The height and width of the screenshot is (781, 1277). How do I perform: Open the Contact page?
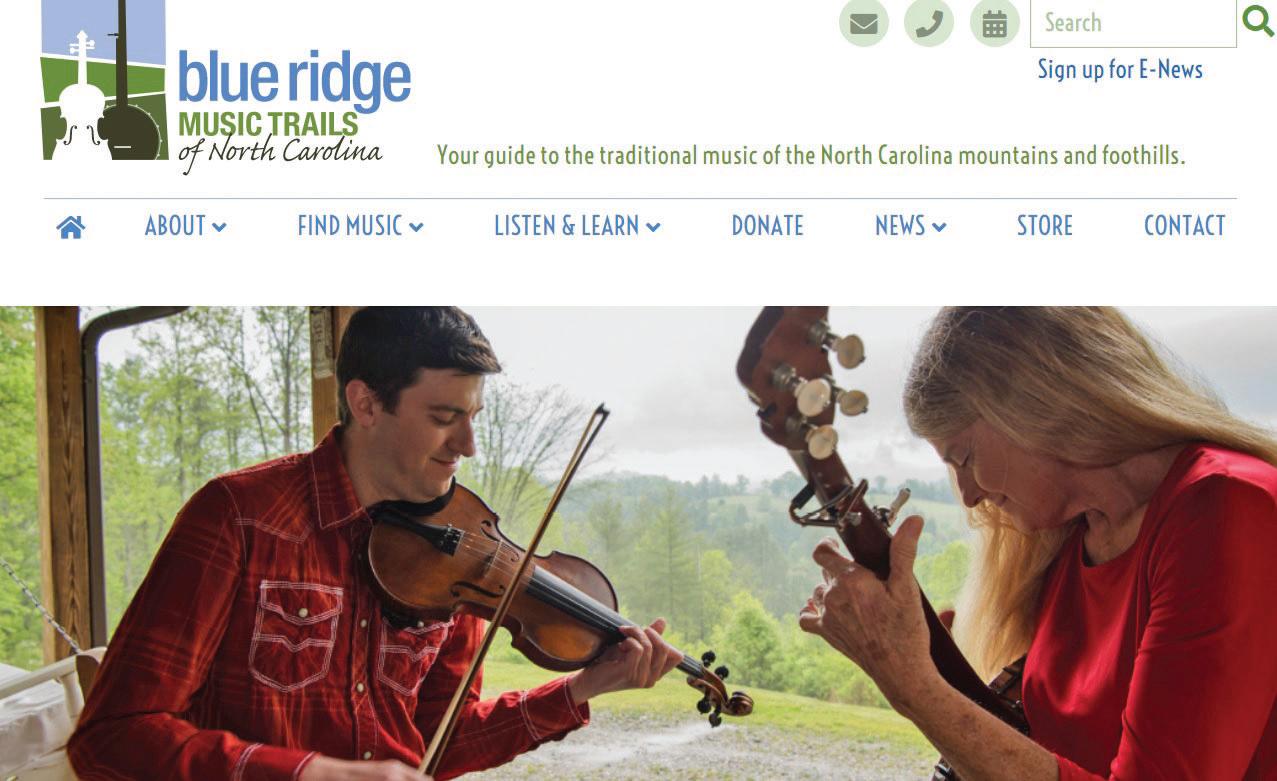(x=1184, y=226)
